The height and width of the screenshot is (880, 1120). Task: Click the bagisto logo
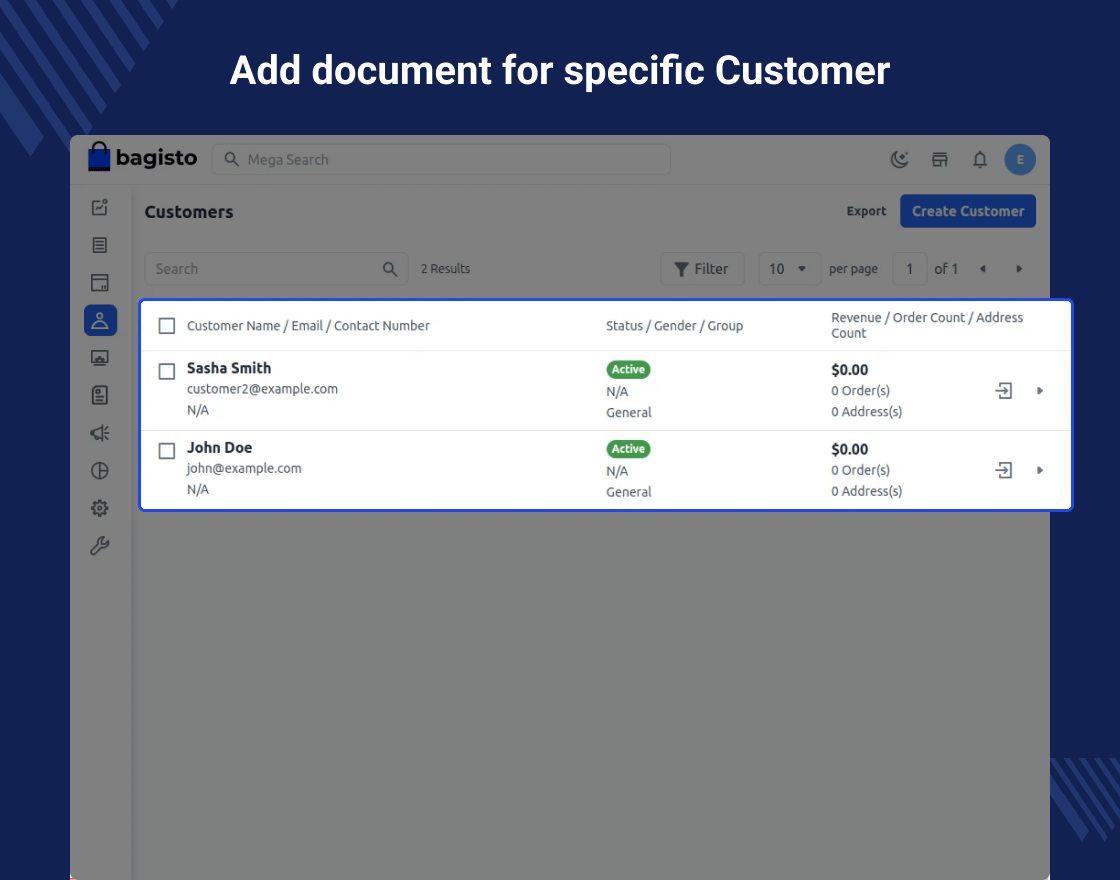pos(142,157)
